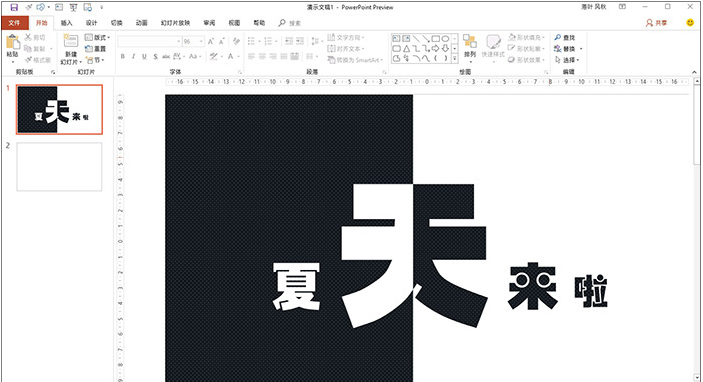This screenshot has width=703, height=382.
Task: Switch to the Slide Show tab
Action: point(175,23)
